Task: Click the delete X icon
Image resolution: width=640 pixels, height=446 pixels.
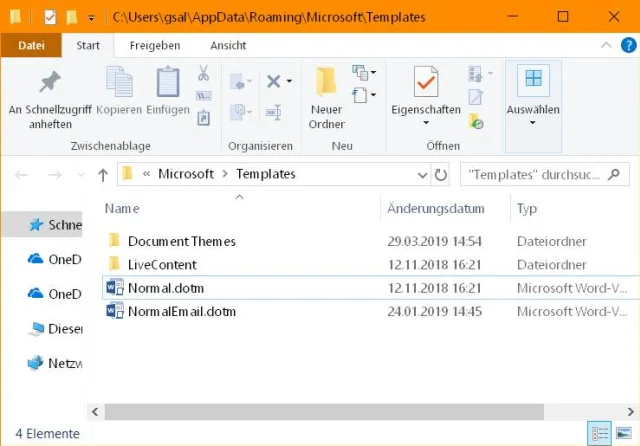Action: pos(273,81)
